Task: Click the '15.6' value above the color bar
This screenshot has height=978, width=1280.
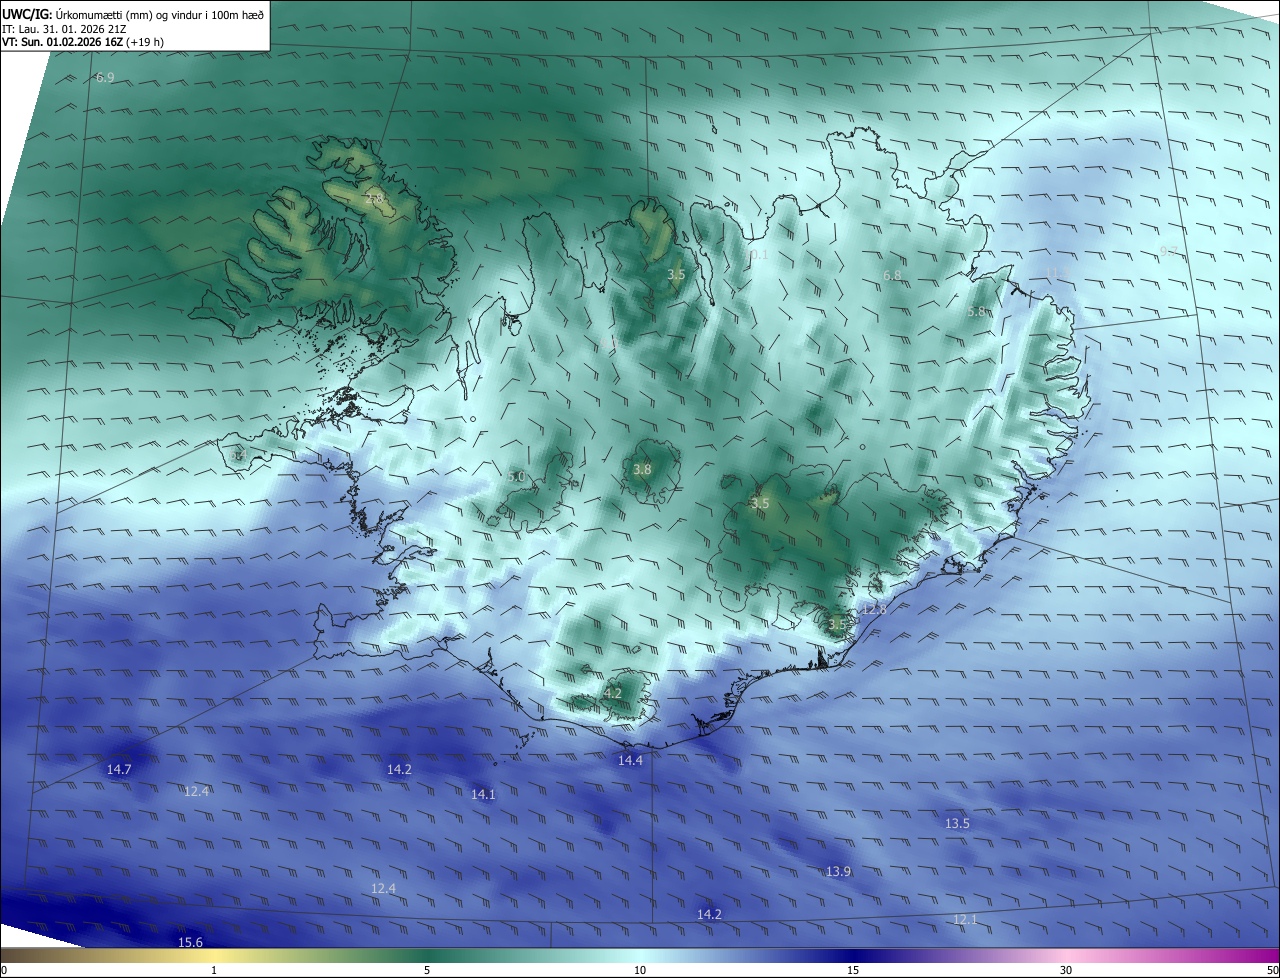Action: pos(190,942)
